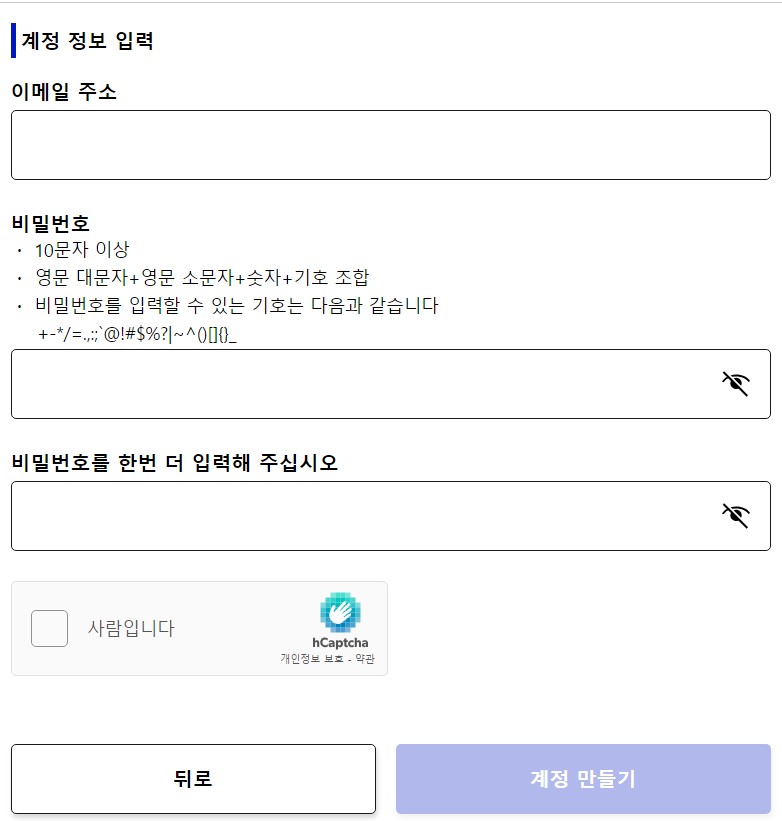Screen dimensions: 782x821
Task: Click the 비밀번호 password input box
Action: [350, 384]
